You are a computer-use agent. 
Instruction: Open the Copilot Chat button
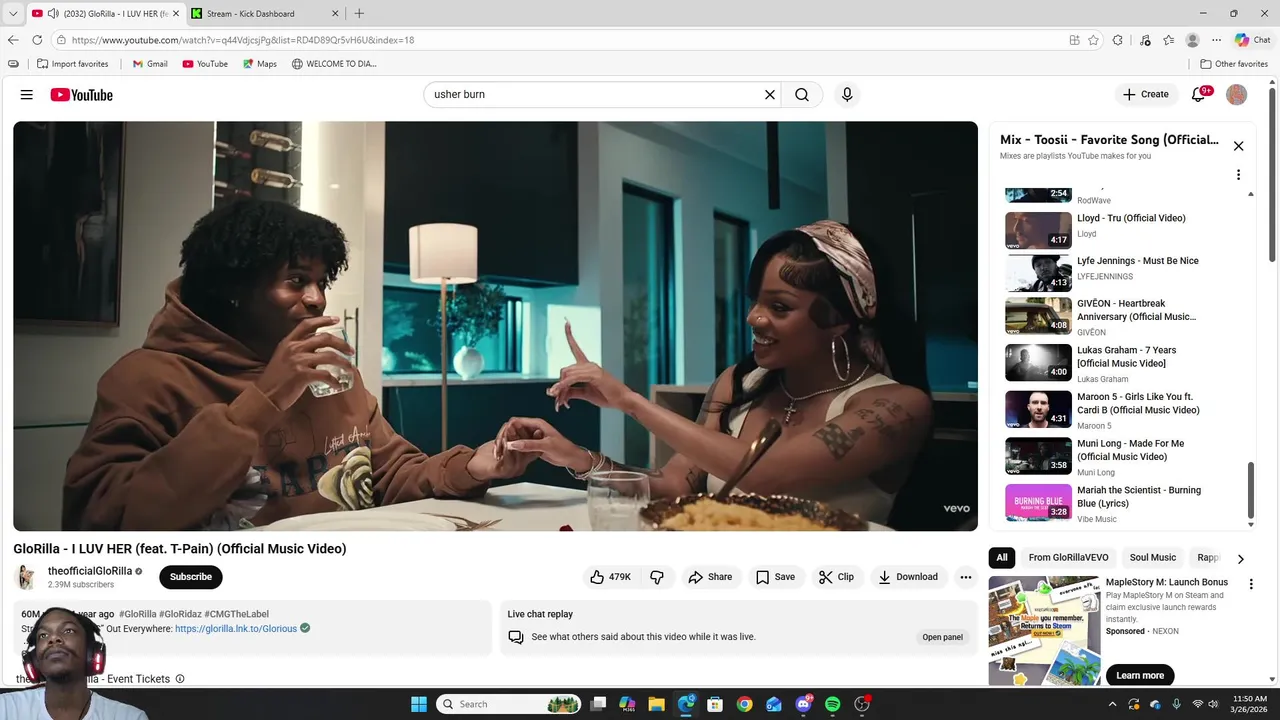click(1252, 40)
